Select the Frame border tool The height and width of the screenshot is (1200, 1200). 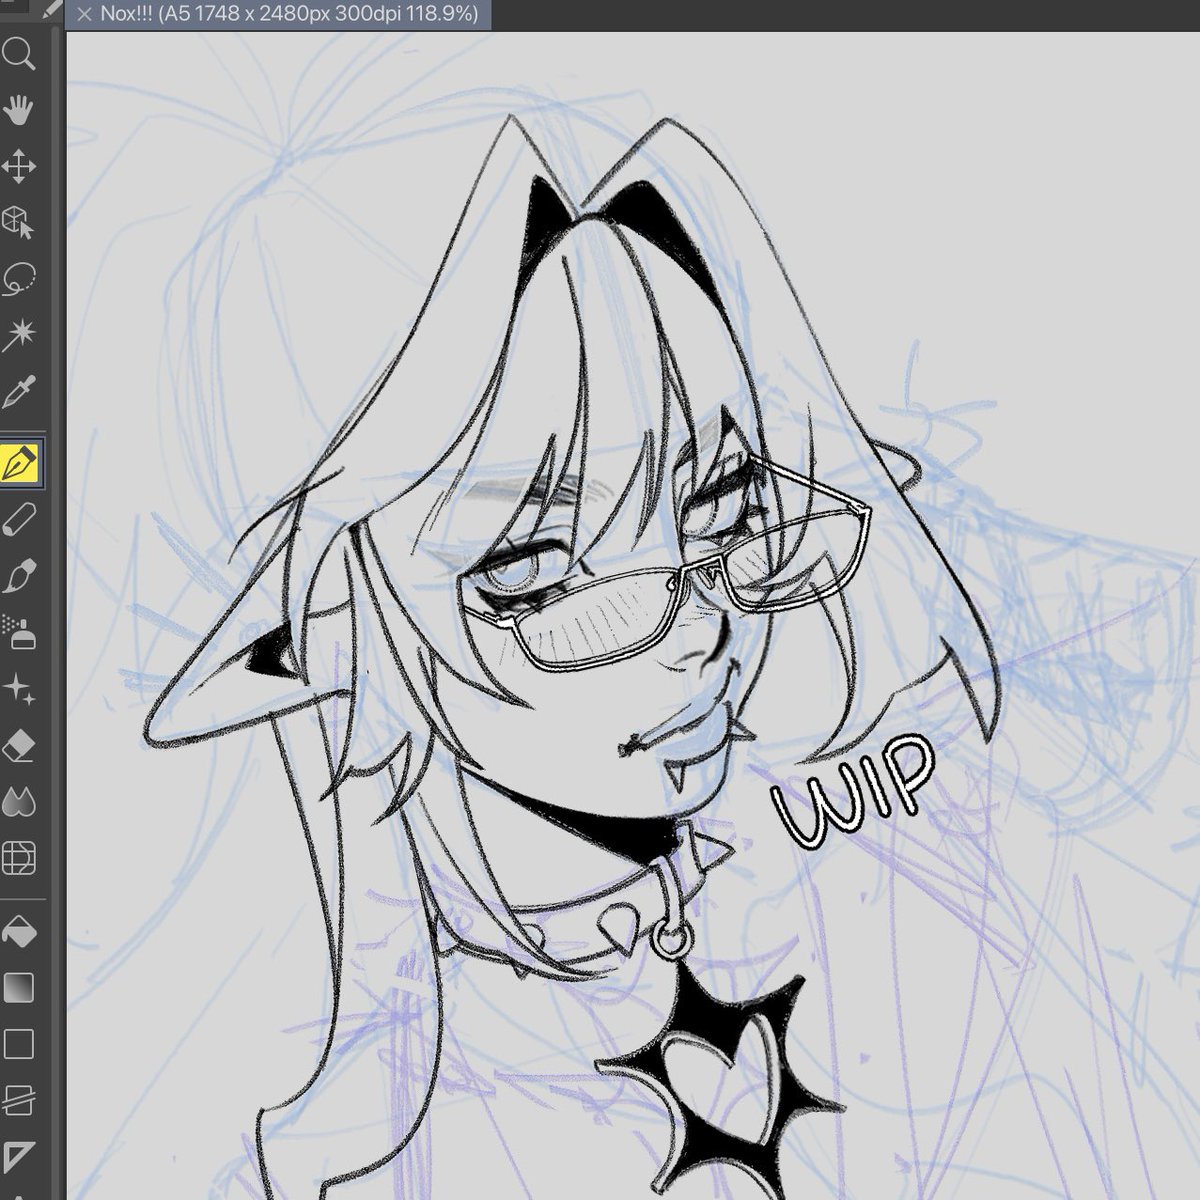(x=19, y=1100)
